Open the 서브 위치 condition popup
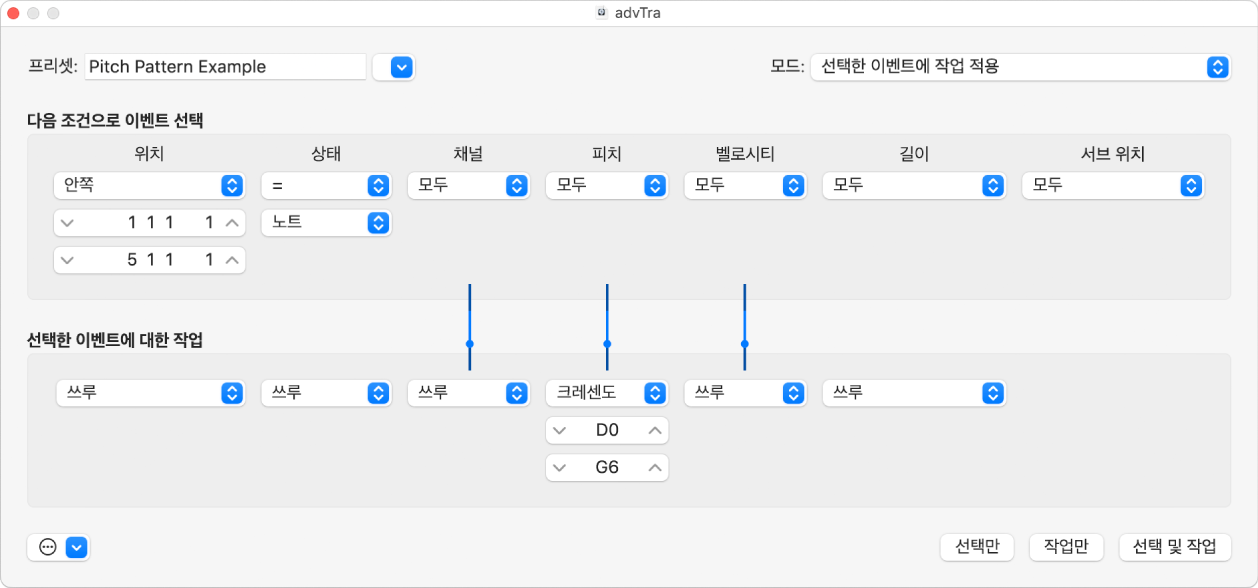 coord(1112,186)
